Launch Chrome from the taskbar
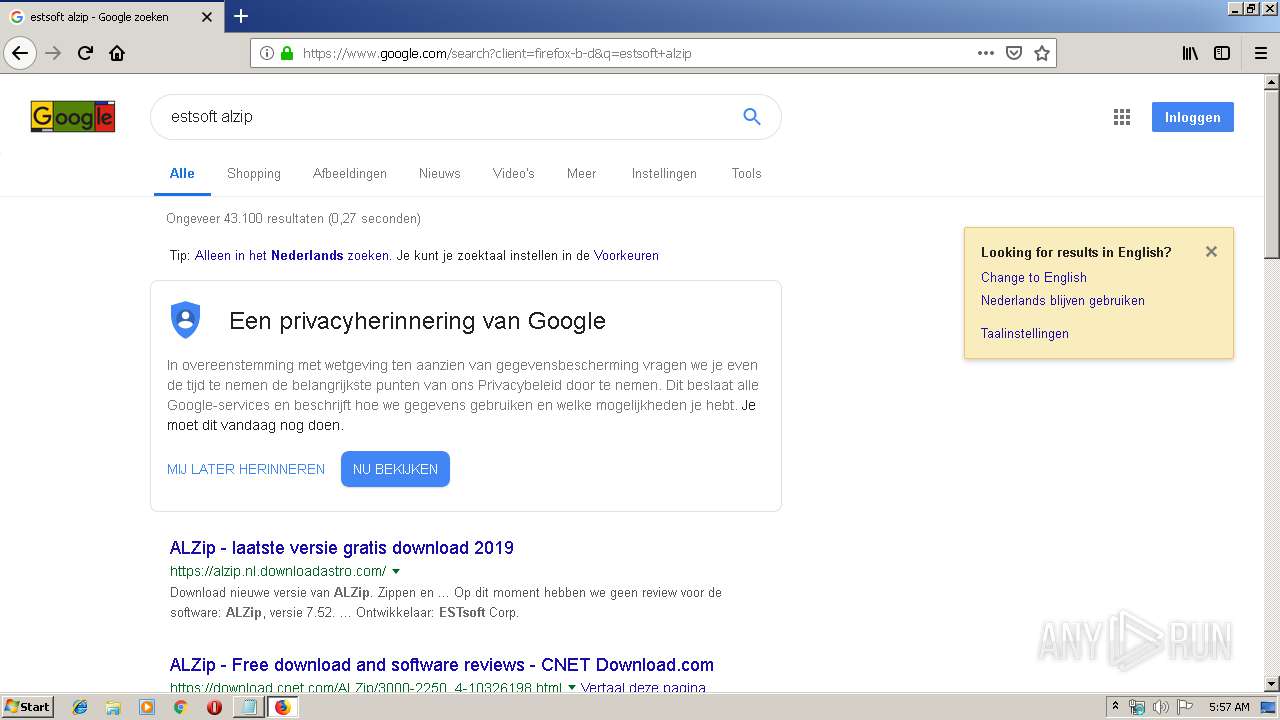This screenshot has height=720, width=1280. [180, 707]
